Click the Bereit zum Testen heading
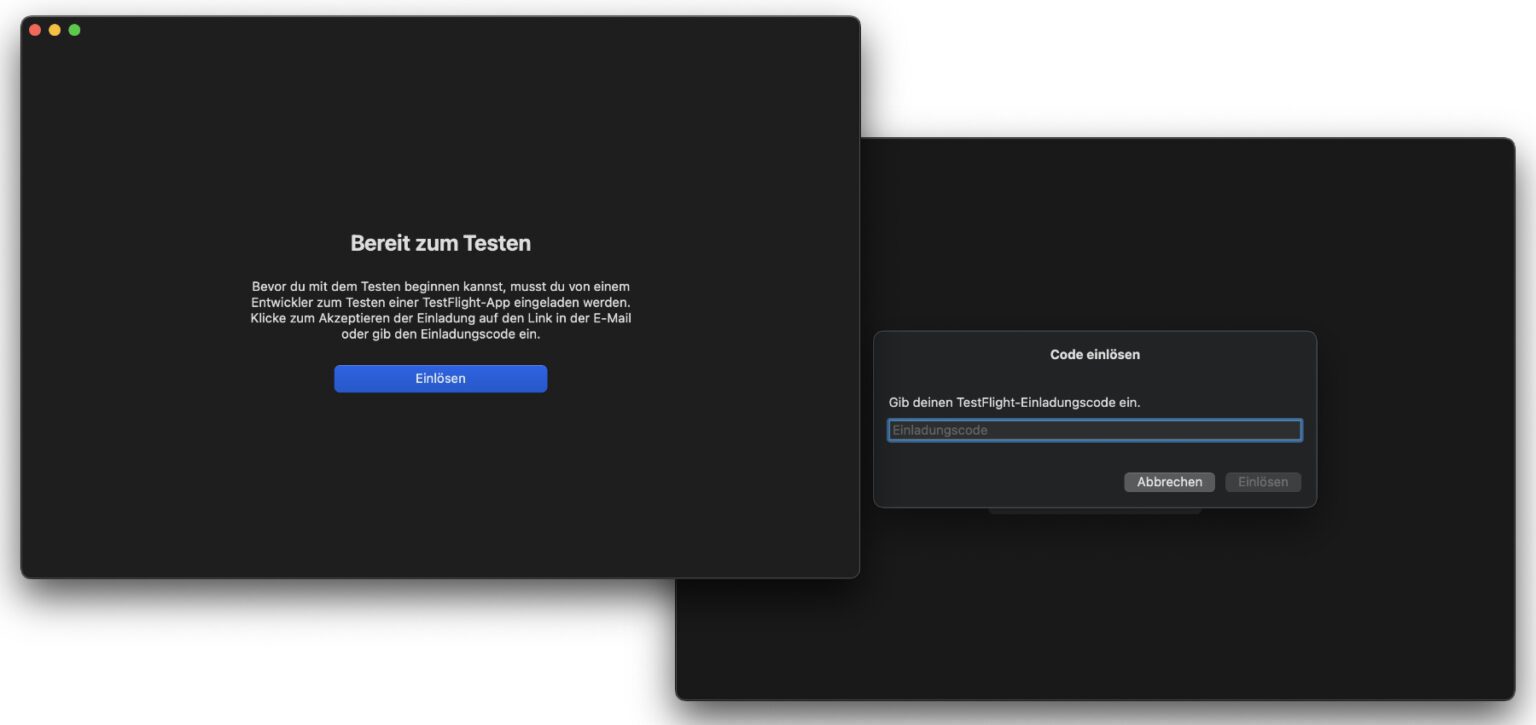The height and width of the screenshot is (725, 1536). click(x=440, y=242)
